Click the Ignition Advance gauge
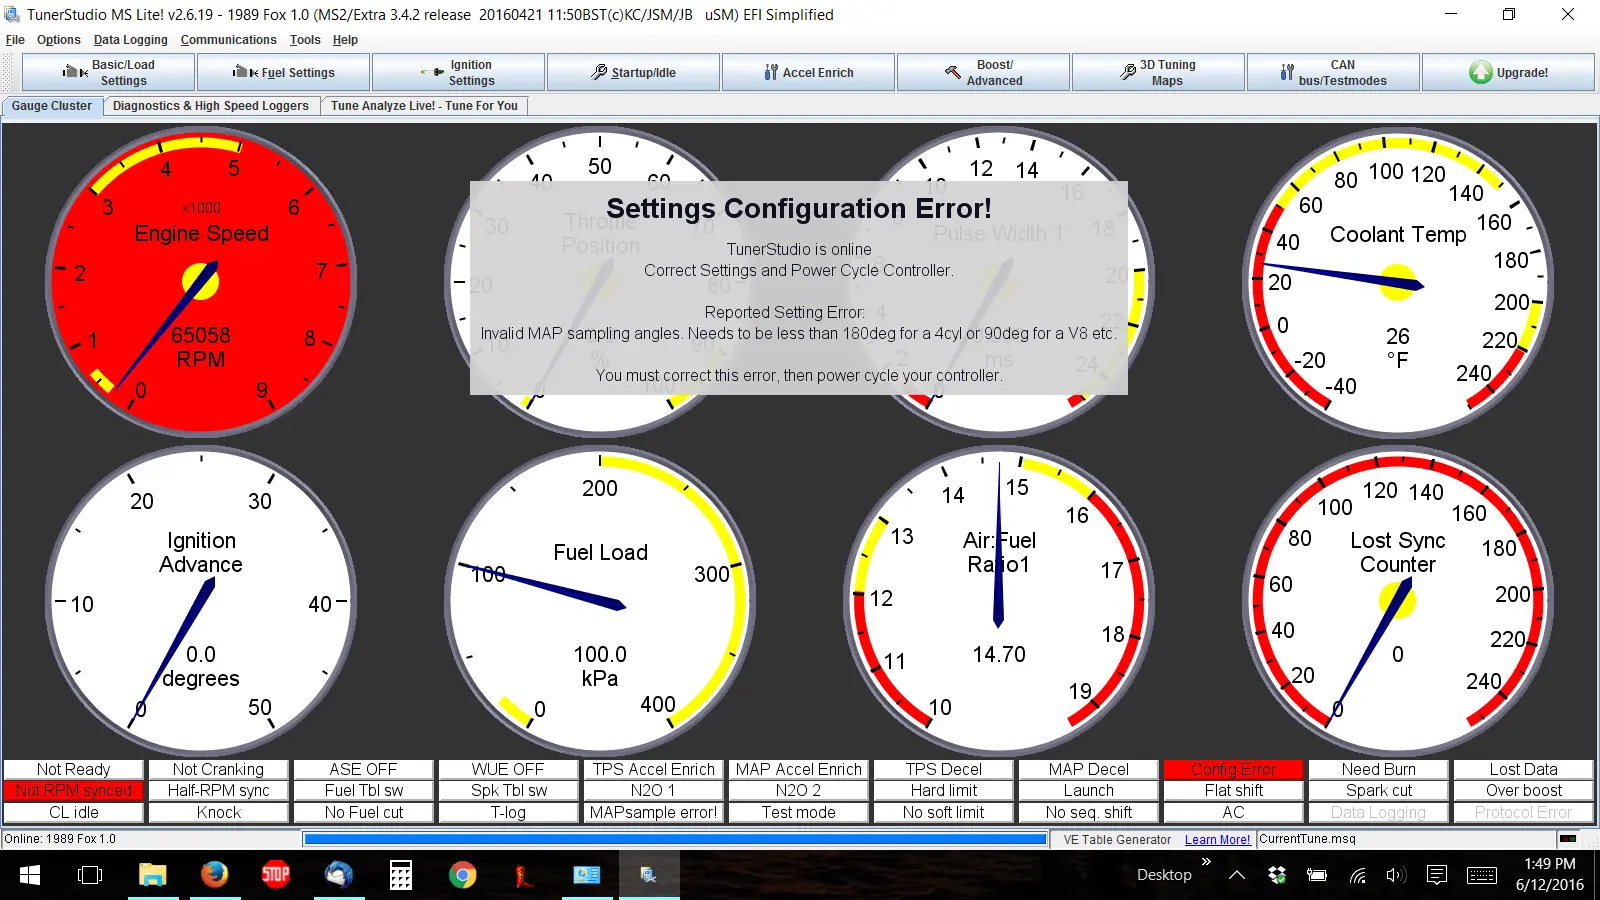1600x900 pixels. pos(201,601)
